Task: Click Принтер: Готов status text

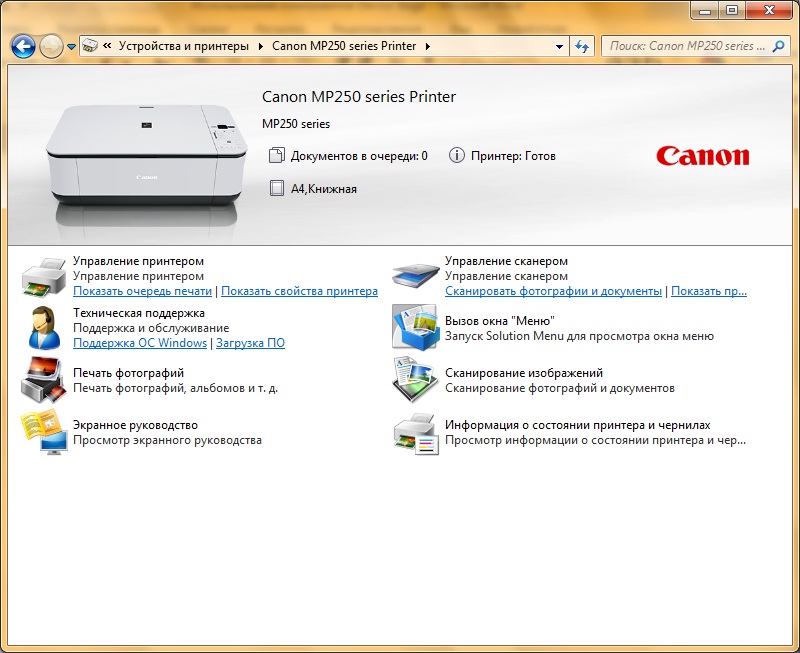Action: tap(513, 156)
